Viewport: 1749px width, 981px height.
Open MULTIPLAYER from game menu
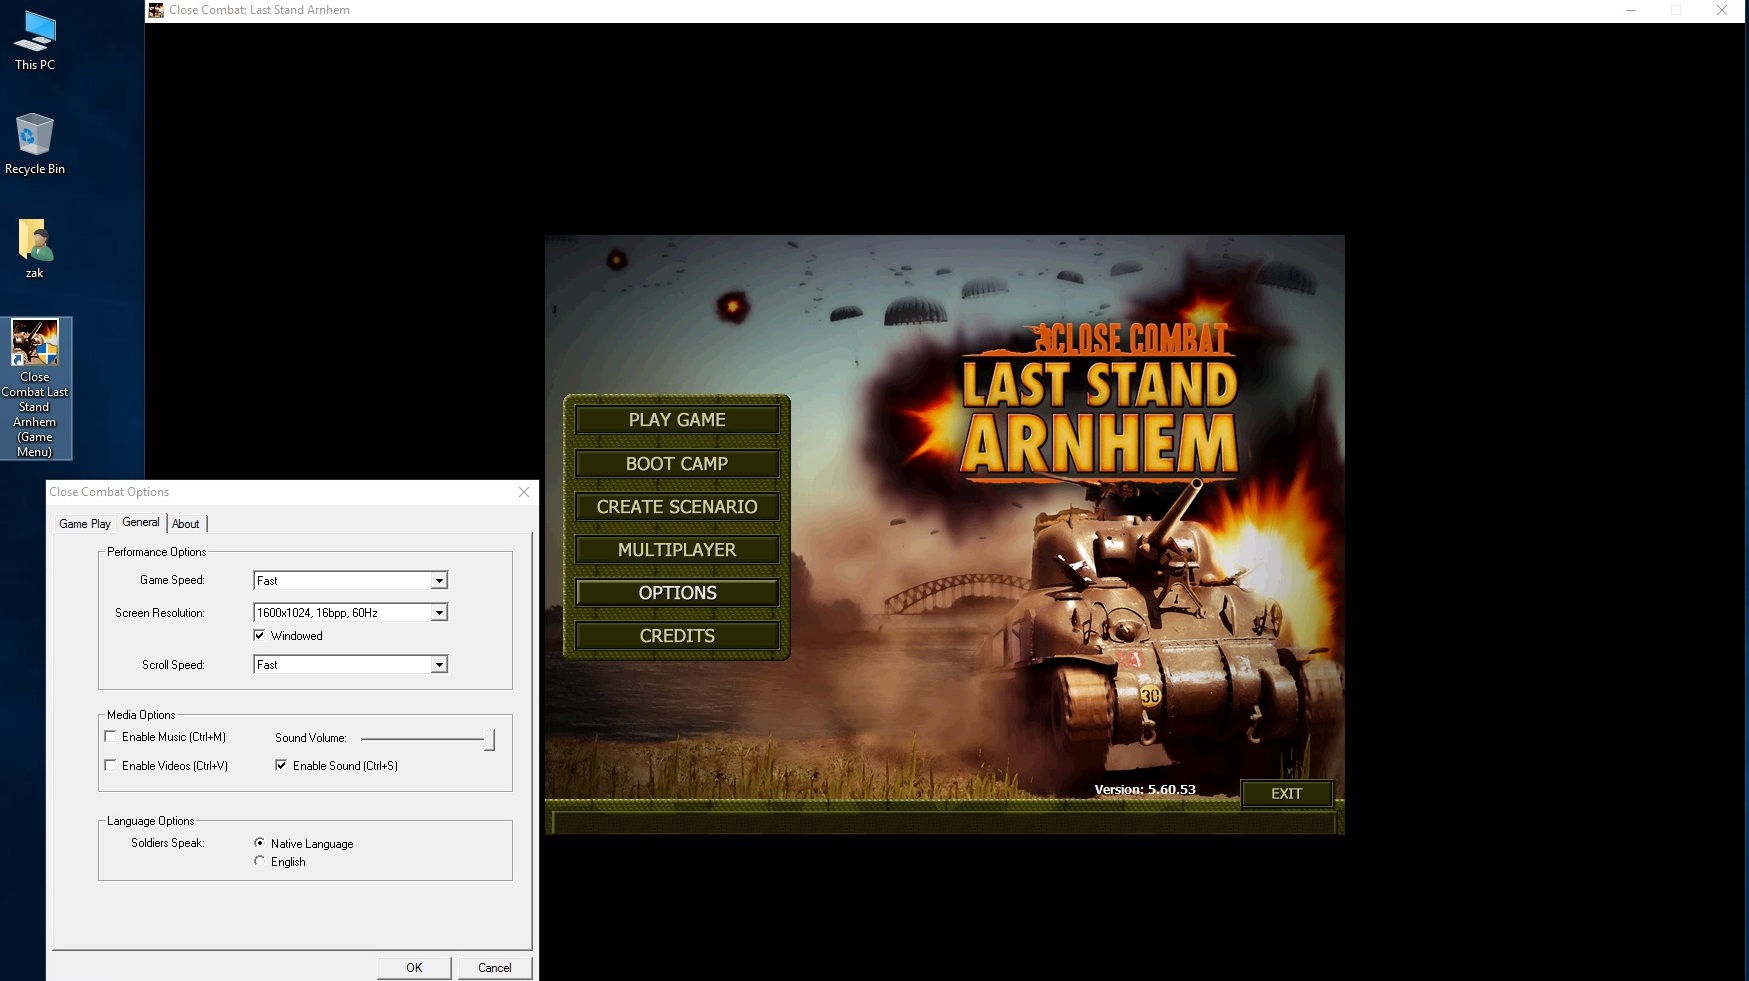tap(677, 550)
